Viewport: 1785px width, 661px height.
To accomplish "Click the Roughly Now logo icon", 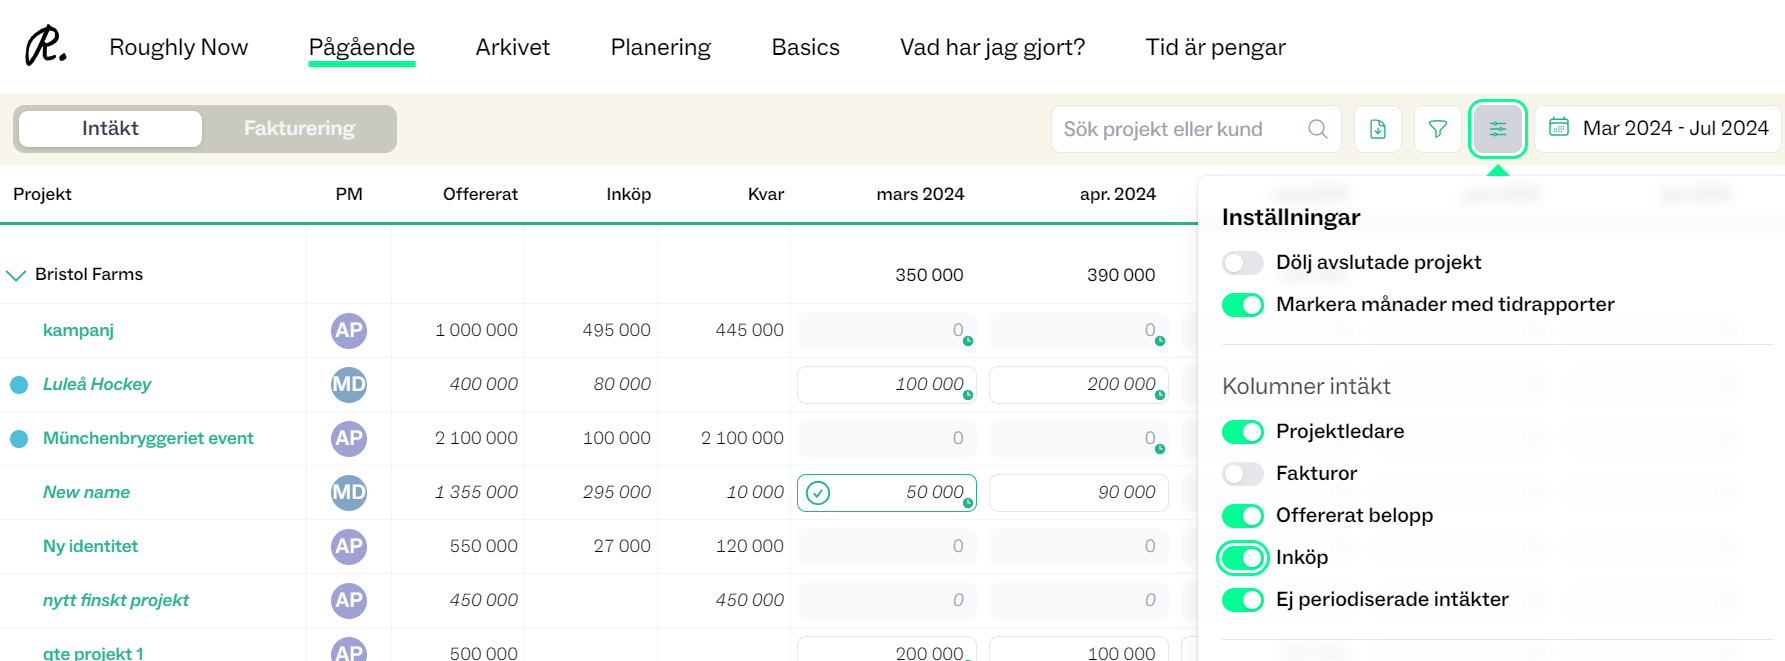I will (x=46, y=46).
